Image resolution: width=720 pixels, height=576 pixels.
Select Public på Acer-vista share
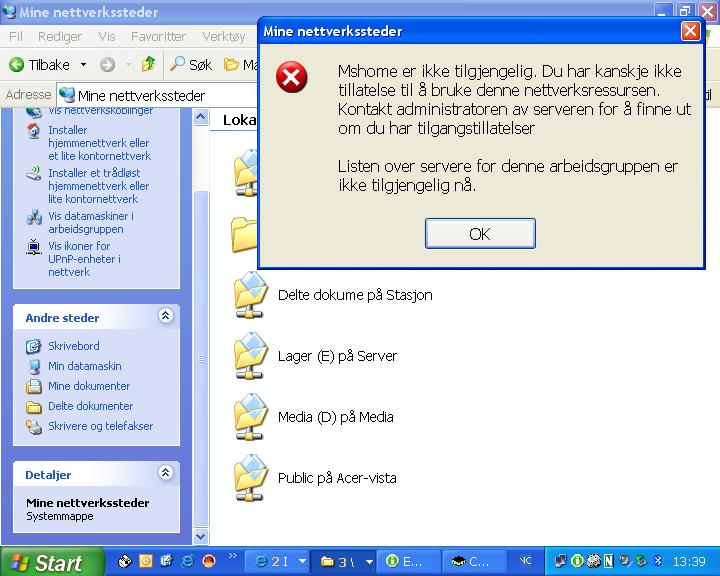tap(337, 478)
